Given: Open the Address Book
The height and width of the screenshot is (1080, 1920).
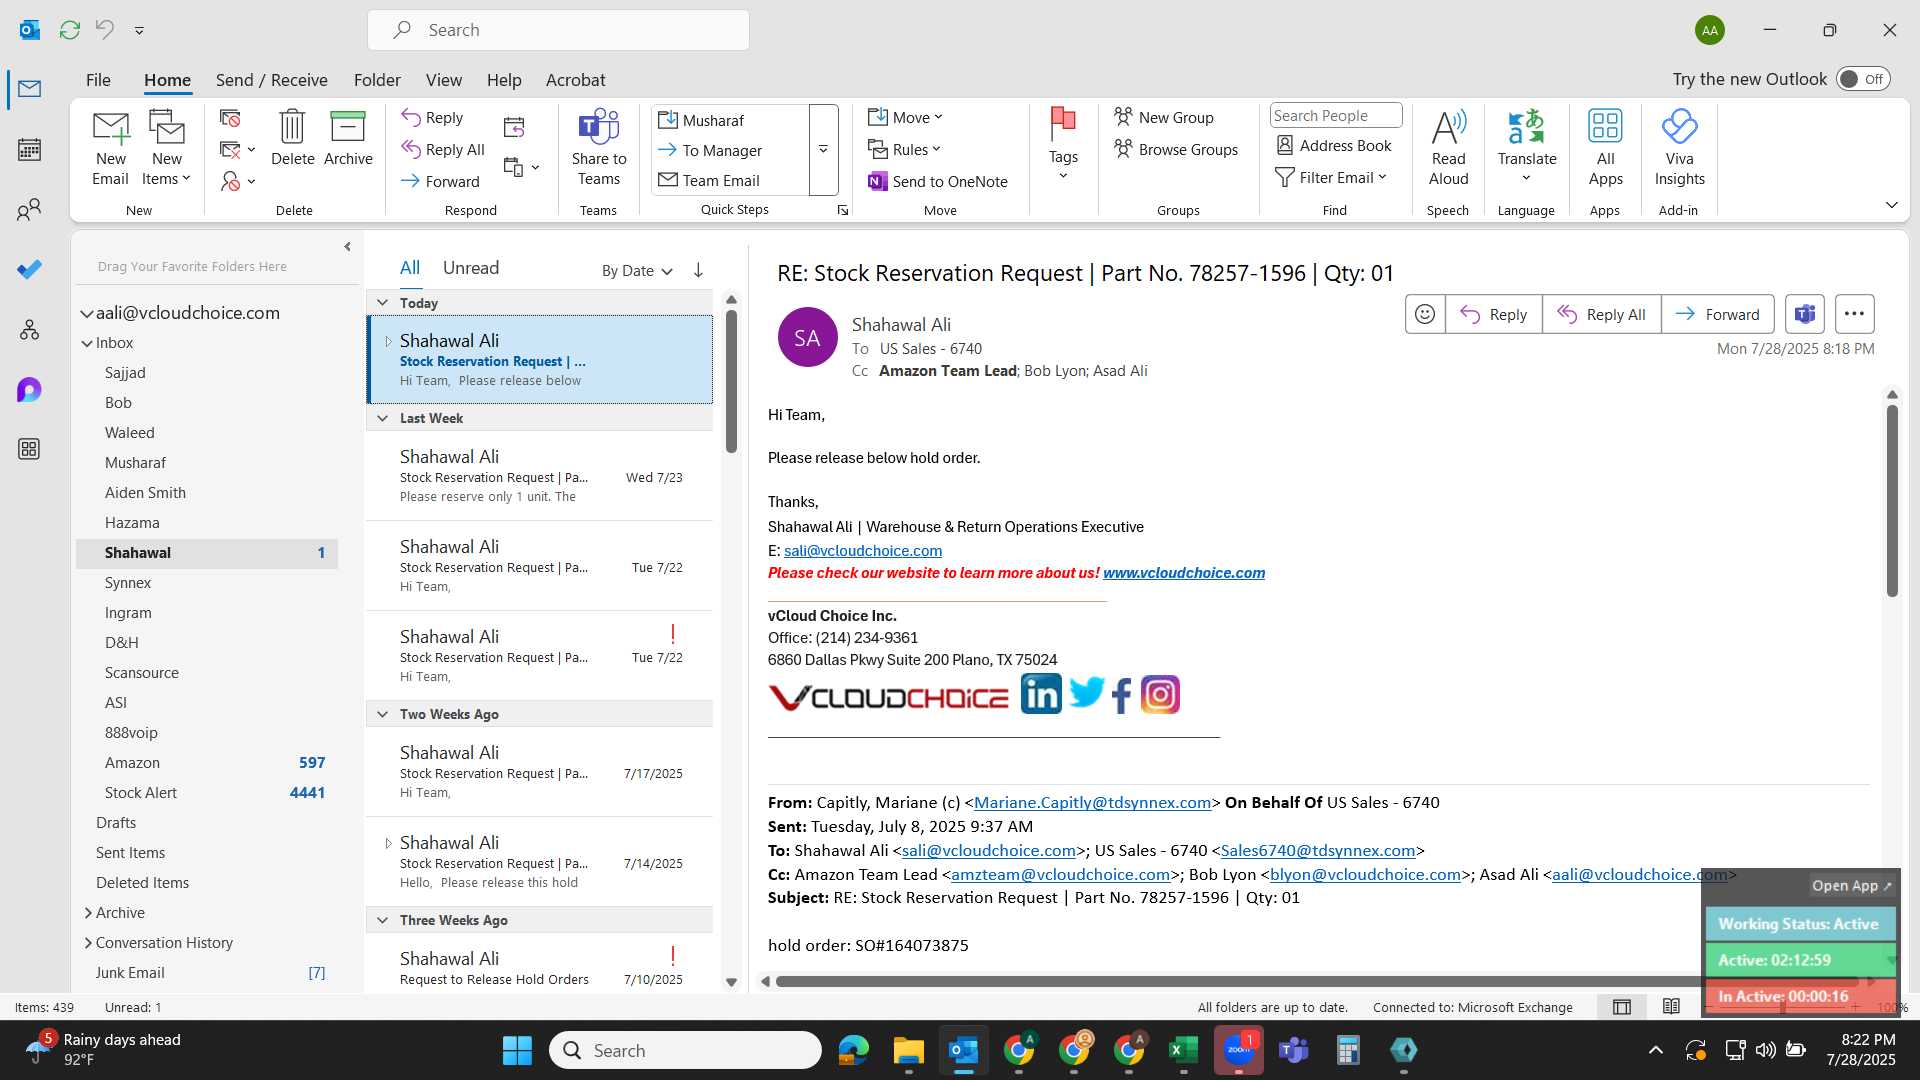Looking at the screenshot, I should pos(1334,145).
